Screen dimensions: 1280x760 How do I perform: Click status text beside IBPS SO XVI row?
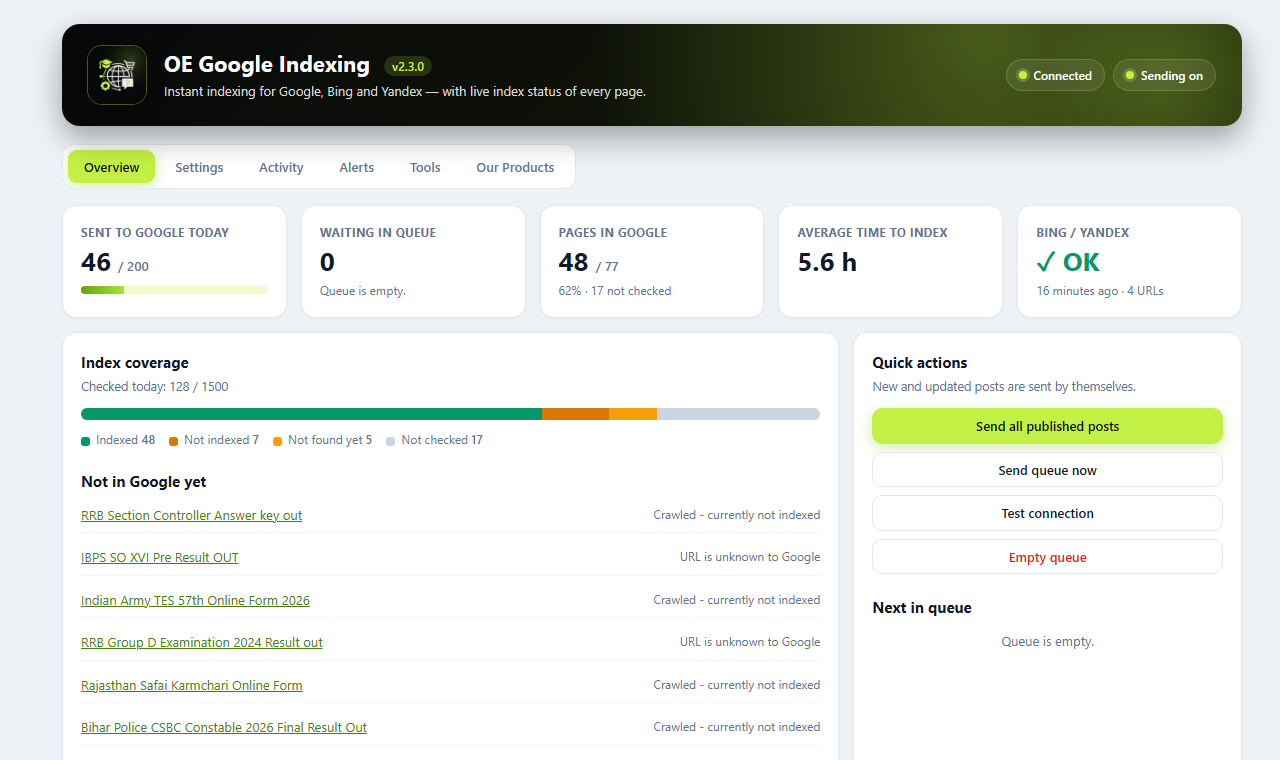tap(750, 558)
